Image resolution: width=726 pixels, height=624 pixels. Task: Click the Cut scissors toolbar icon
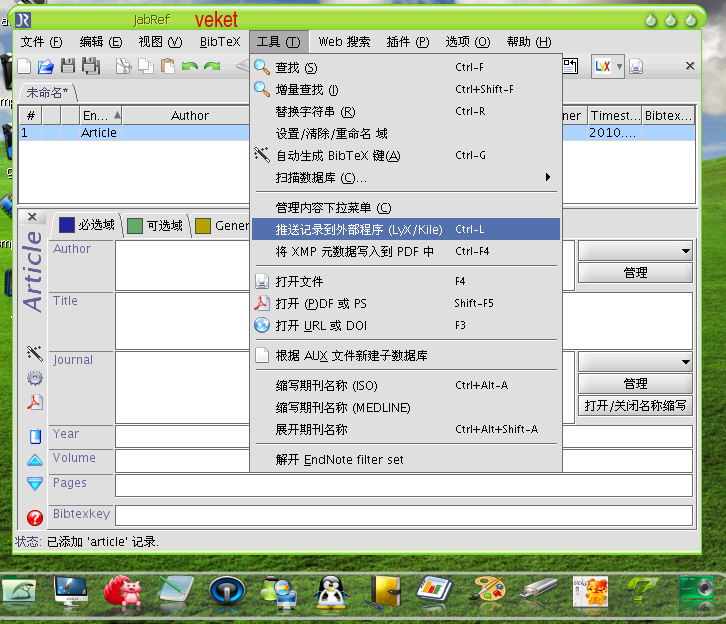[124, 66]
